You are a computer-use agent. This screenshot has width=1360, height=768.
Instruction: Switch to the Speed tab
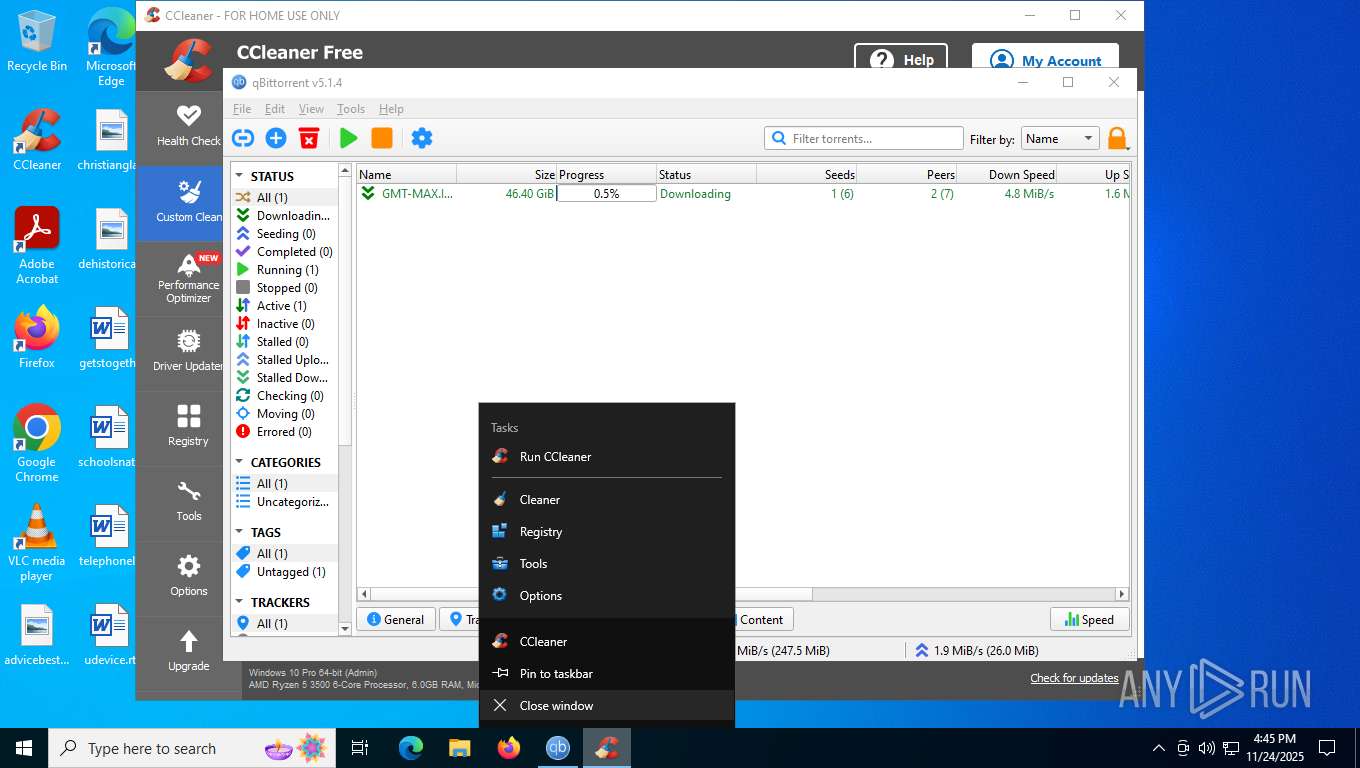(x=1090, y=619)
